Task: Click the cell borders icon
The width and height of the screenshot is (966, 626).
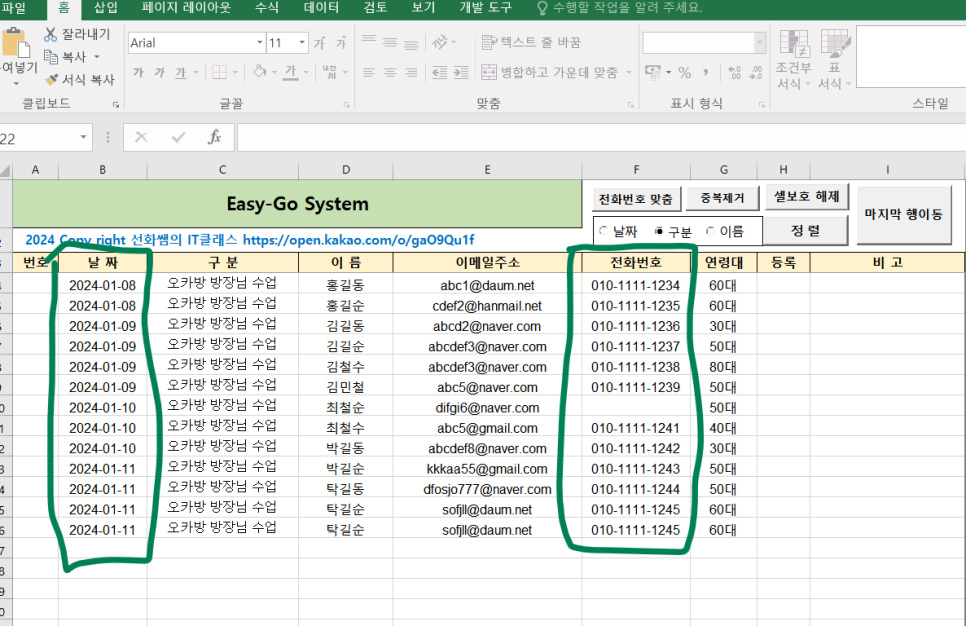Action: point(219,72)
